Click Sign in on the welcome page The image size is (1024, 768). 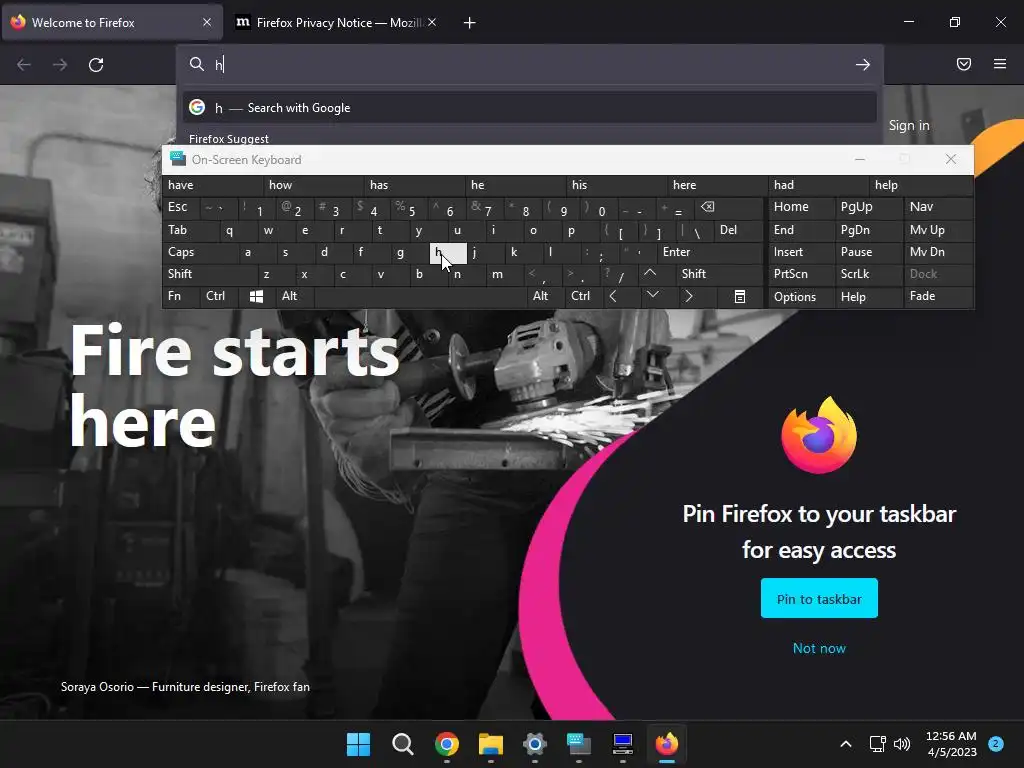[x=908, y=125]
